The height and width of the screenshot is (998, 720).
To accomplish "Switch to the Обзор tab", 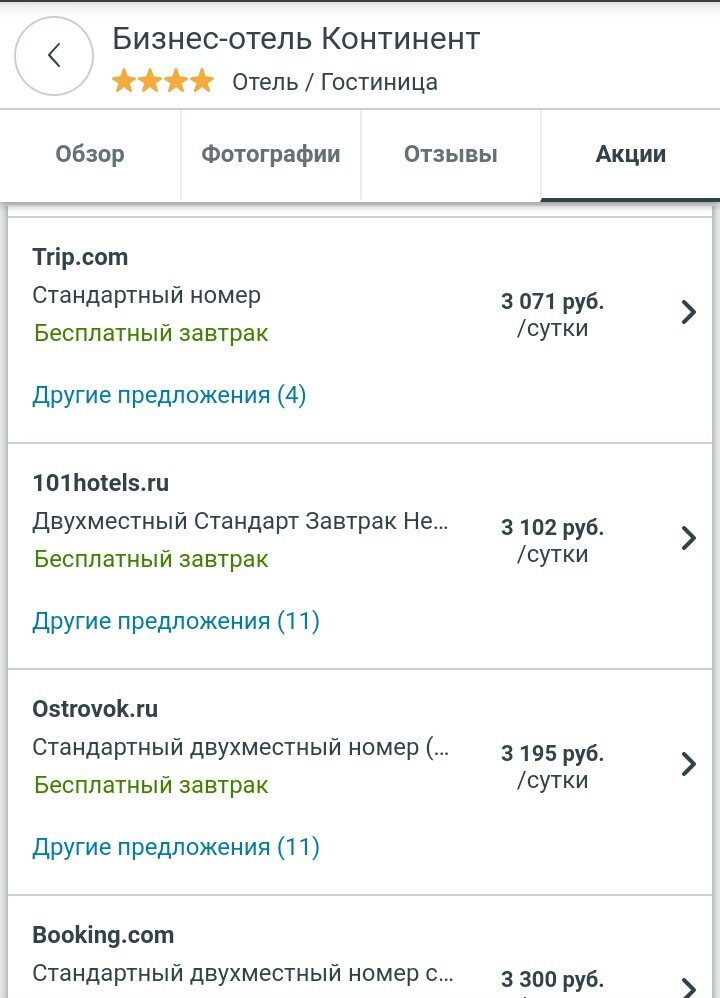I will click(x=90, y=154).
